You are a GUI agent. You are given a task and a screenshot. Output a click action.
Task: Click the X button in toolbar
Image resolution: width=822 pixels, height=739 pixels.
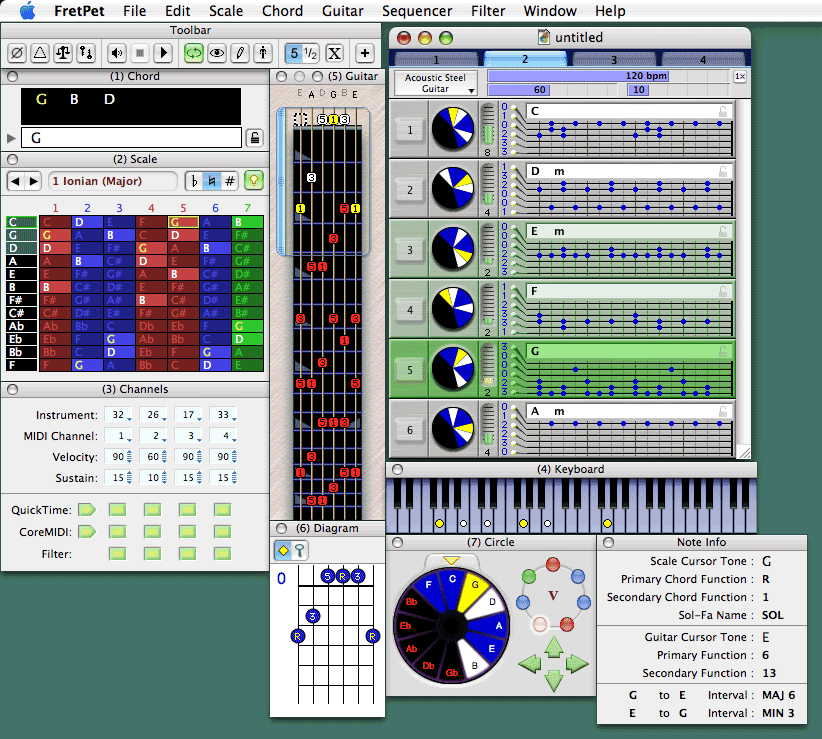point(334,53)
